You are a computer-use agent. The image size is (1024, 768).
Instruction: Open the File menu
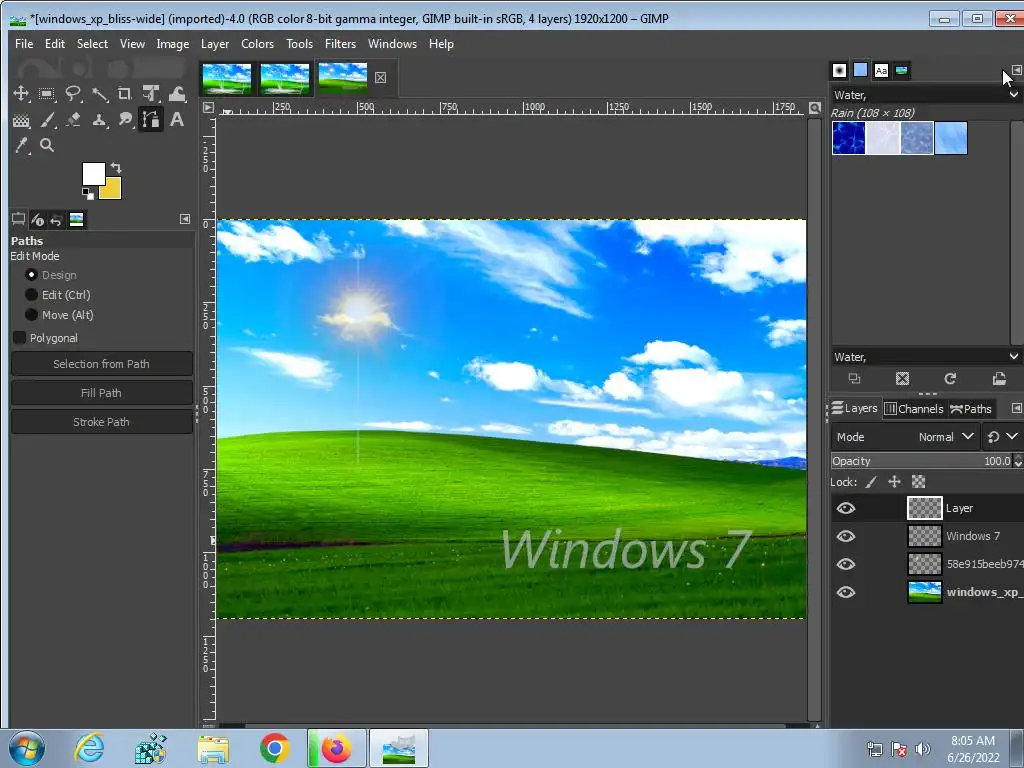click(24, 44)
